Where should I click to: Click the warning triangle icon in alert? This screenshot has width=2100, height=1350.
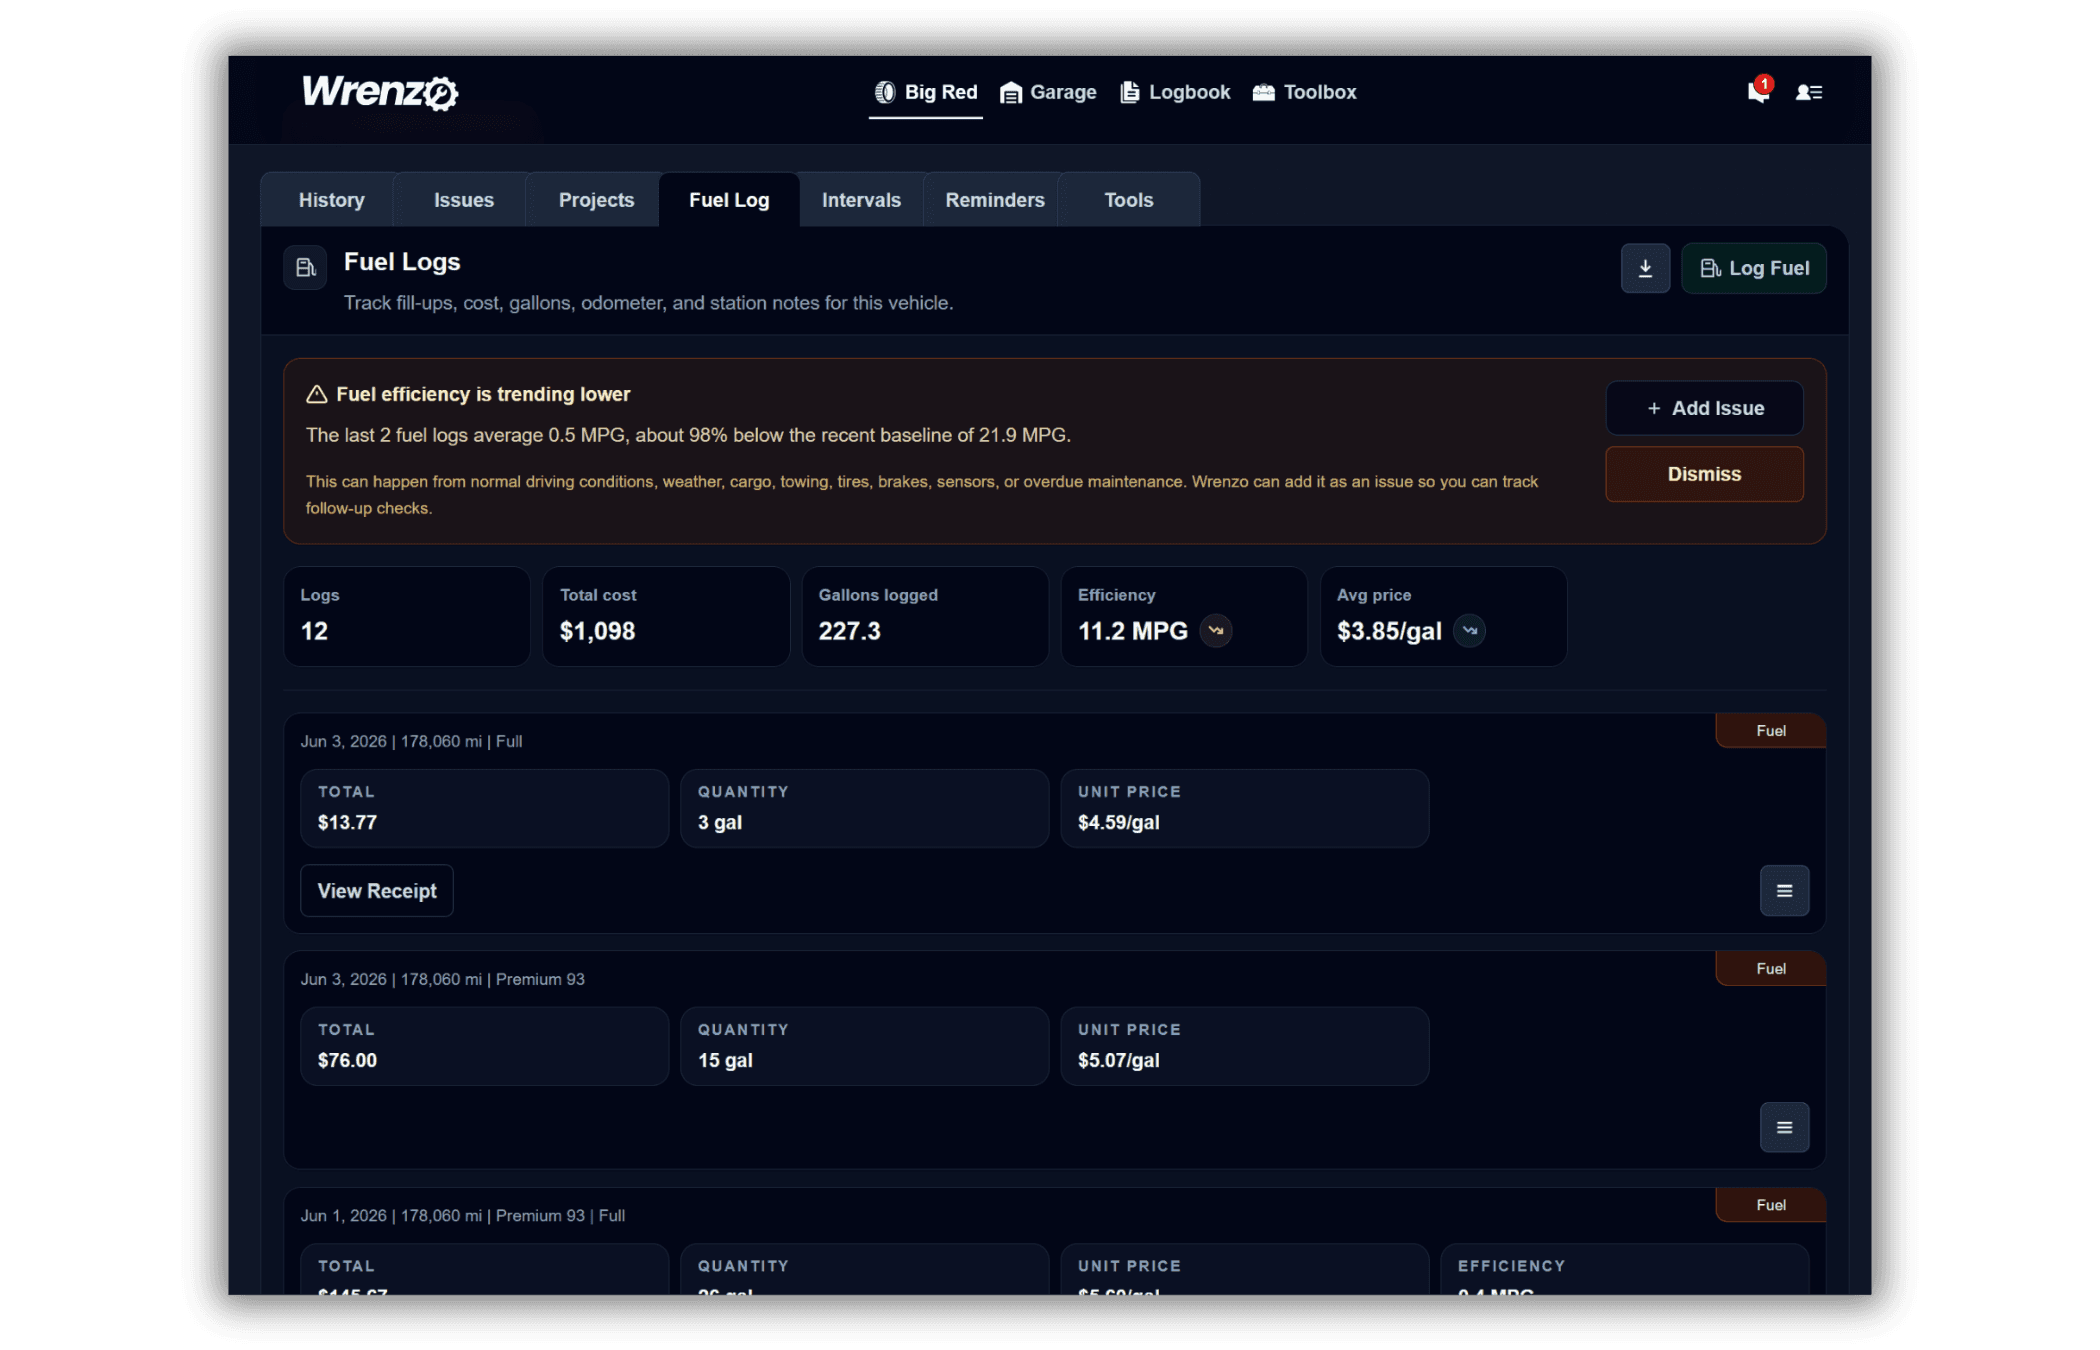coord(316,394)
